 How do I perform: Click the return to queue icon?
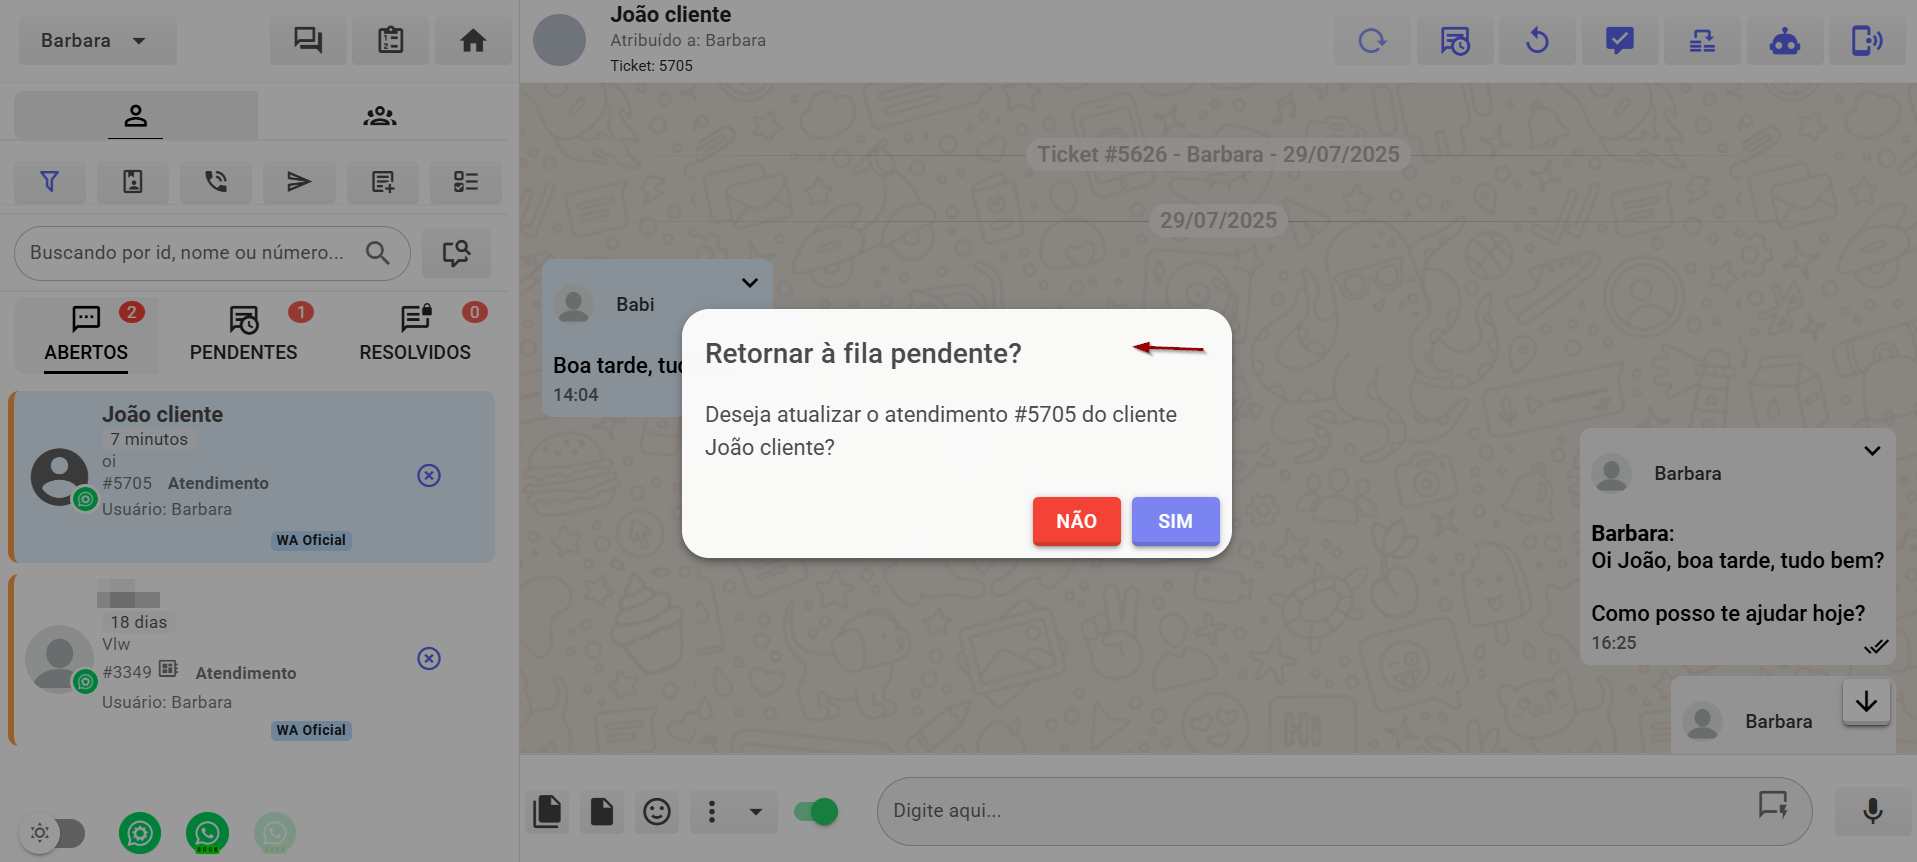coord(1537,41)
